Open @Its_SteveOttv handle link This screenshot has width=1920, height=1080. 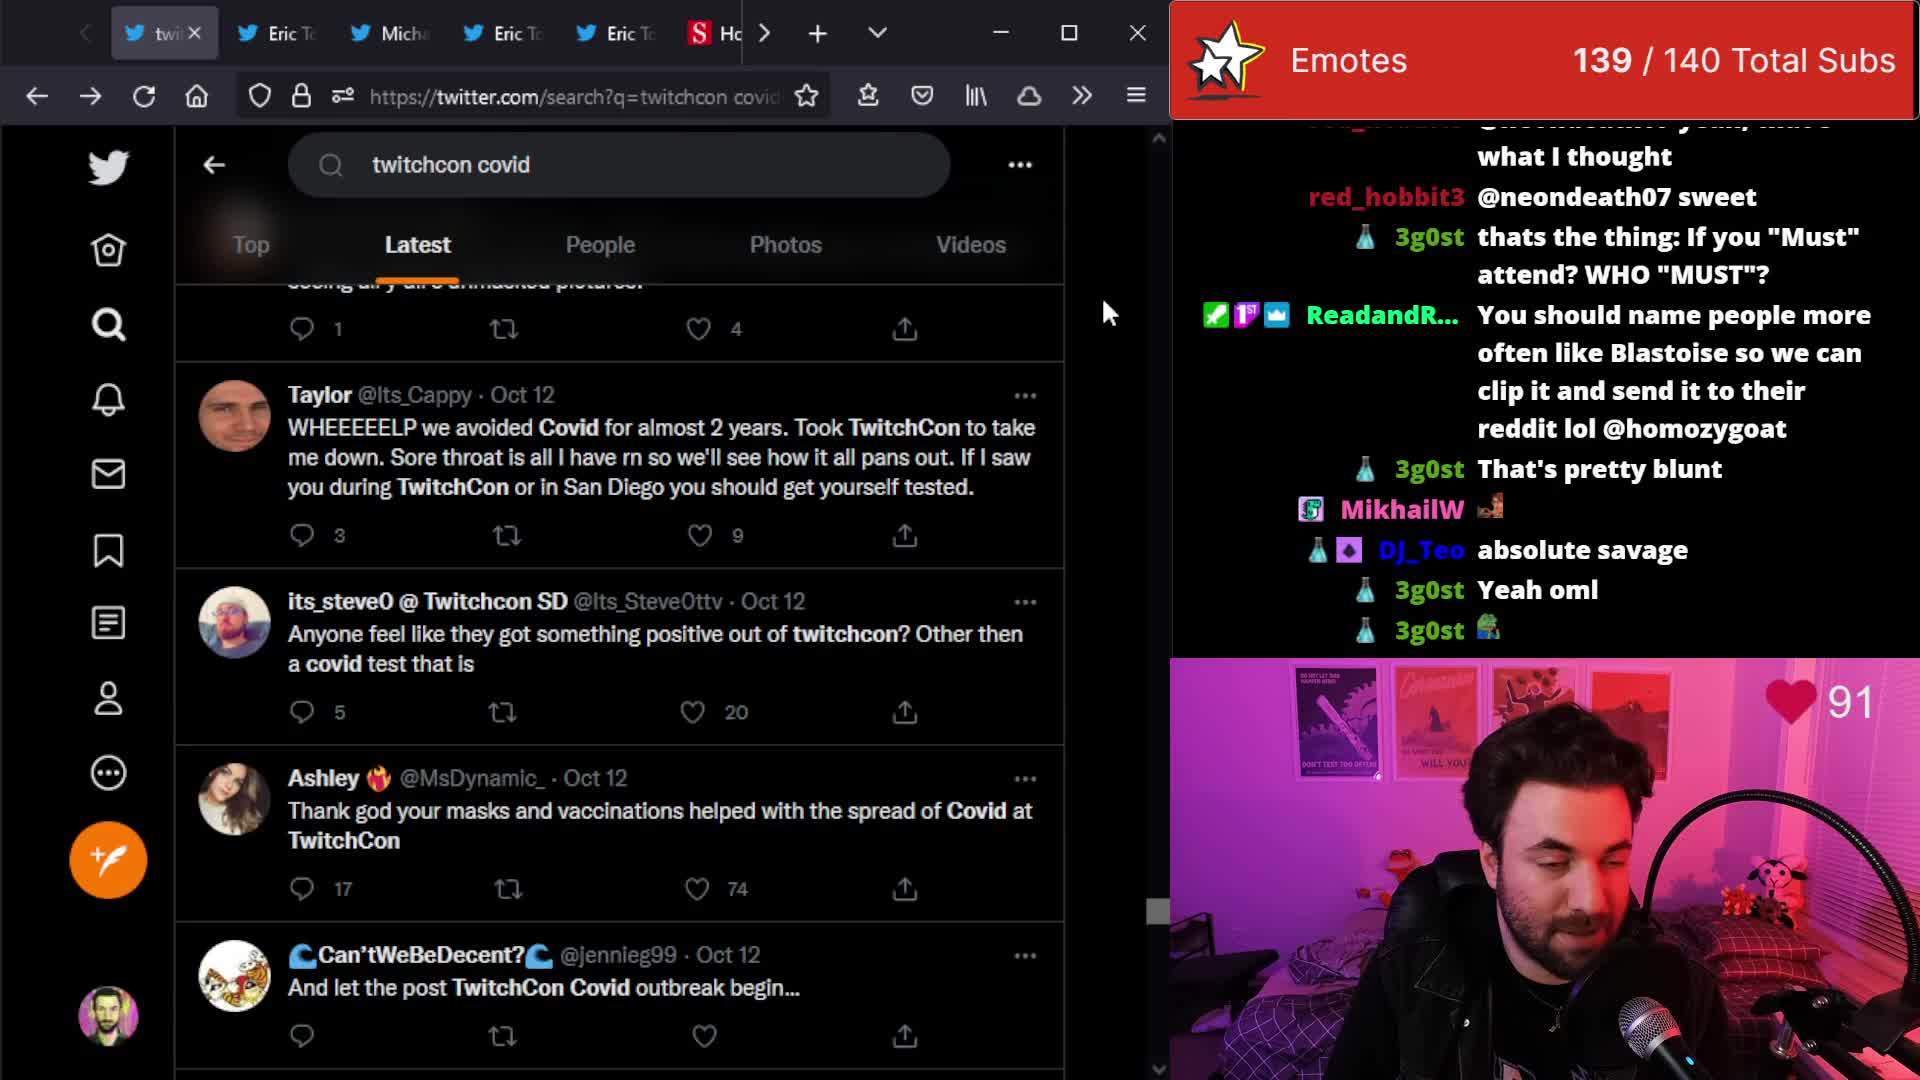pyautogui.click(x=648, y=601)
